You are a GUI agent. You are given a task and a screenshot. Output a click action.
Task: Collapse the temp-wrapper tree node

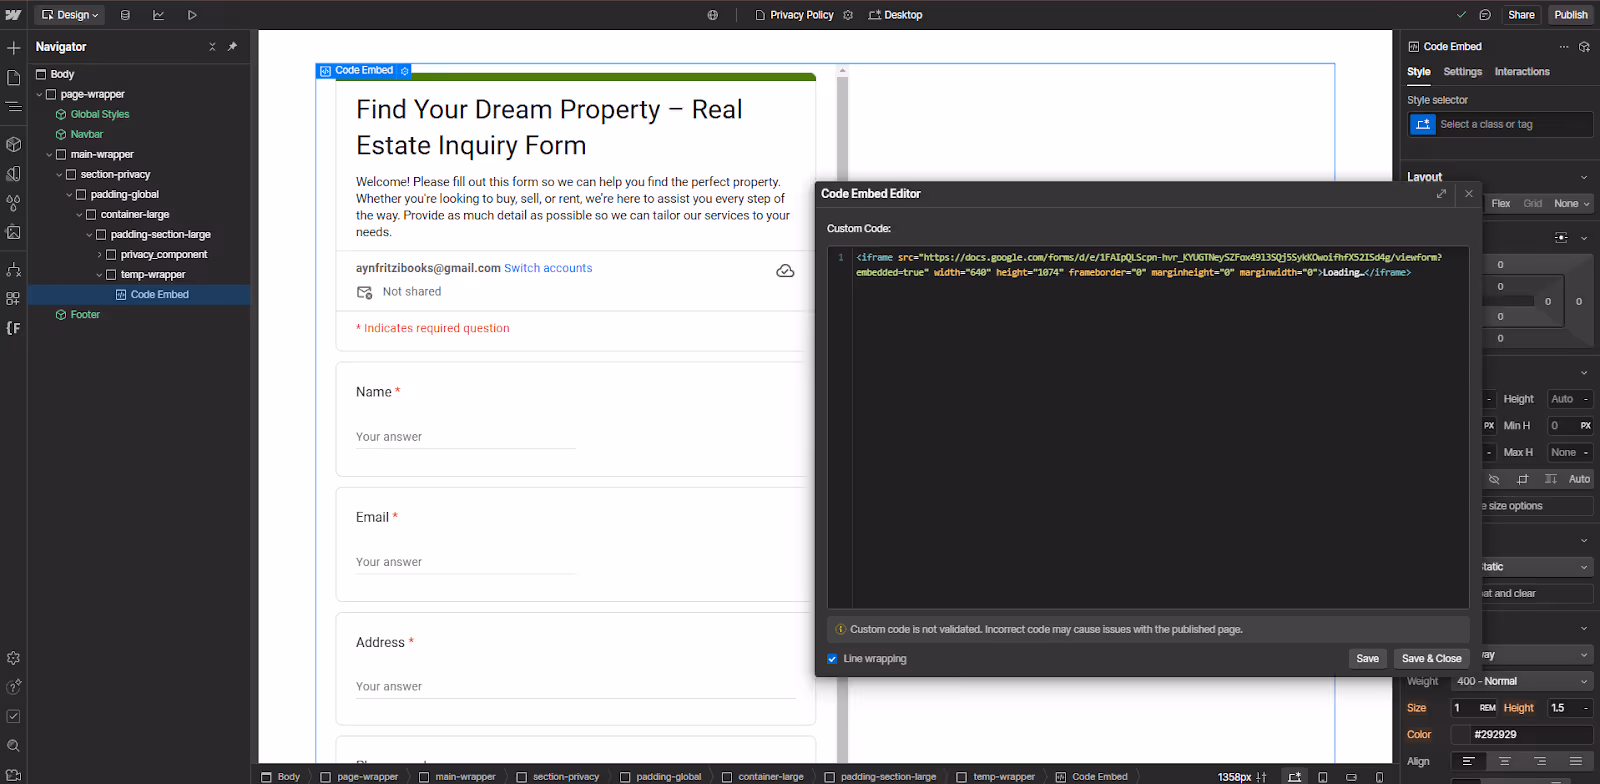[x=99, y=275]
